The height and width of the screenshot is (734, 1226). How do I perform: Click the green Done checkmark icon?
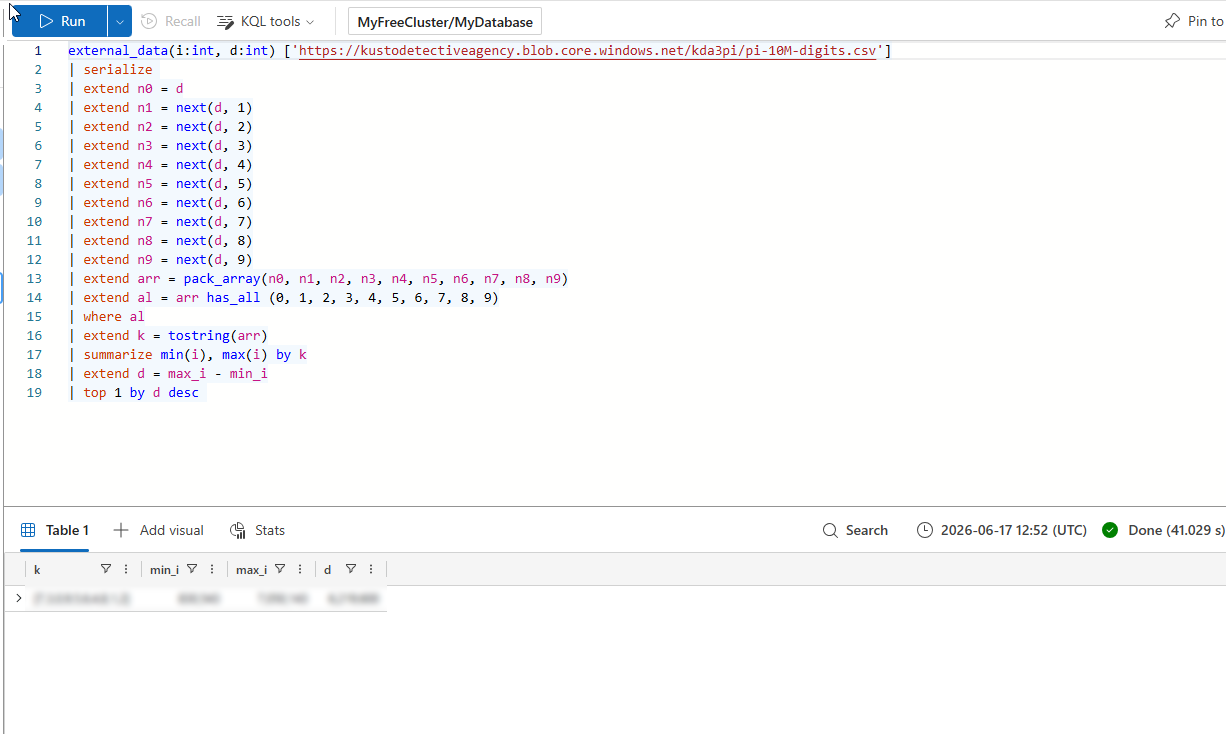click(1110, 530)
